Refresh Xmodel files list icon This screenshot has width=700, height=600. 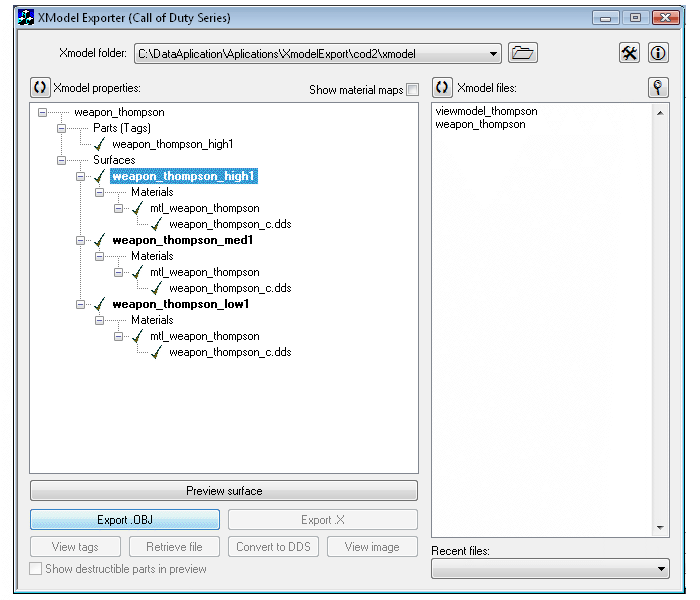click(x=442, y=87)
